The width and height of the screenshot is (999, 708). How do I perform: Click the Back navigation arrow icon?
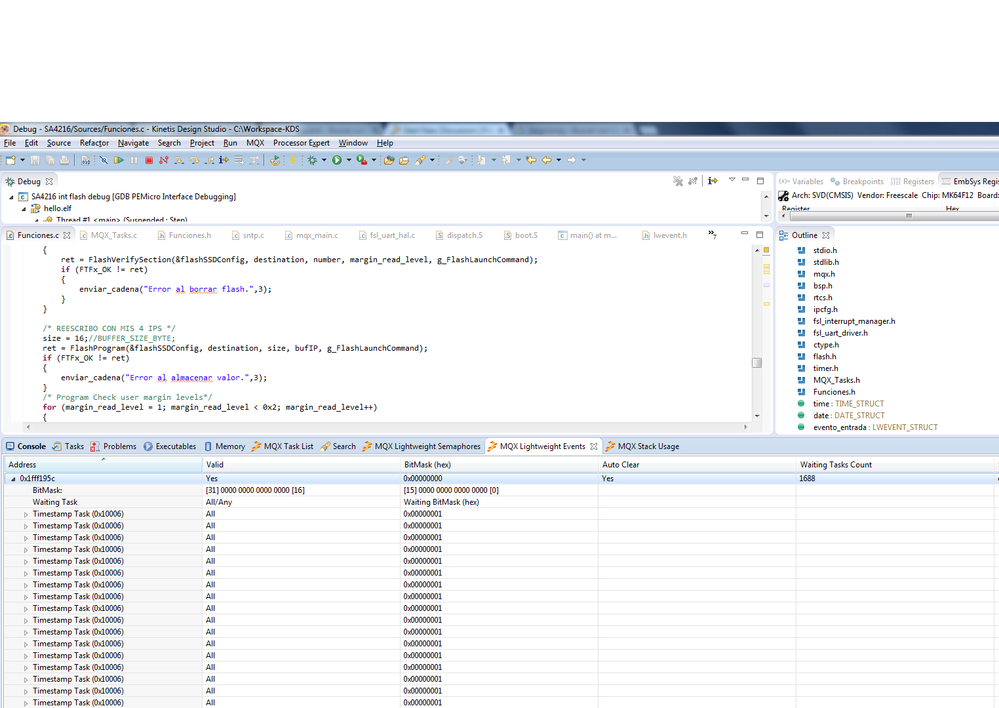(547, 160)
